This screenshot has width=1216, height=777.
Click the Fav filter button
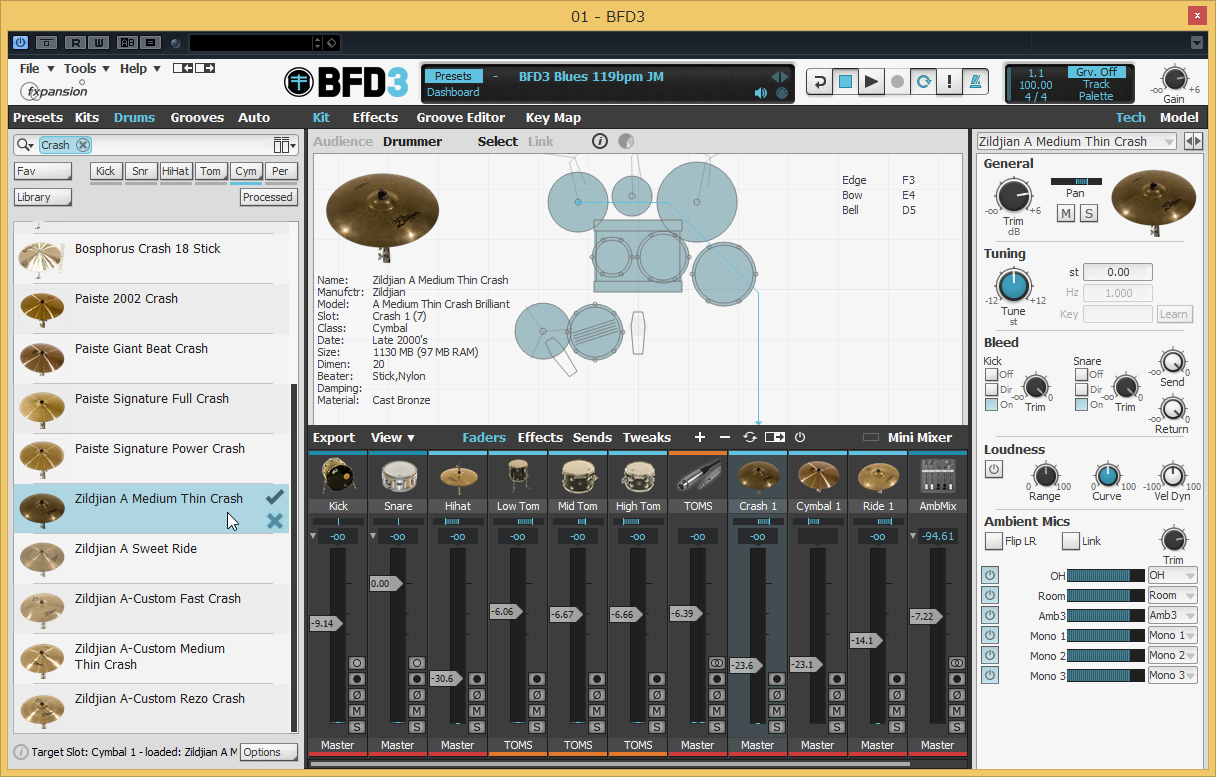tap(42, 171)
